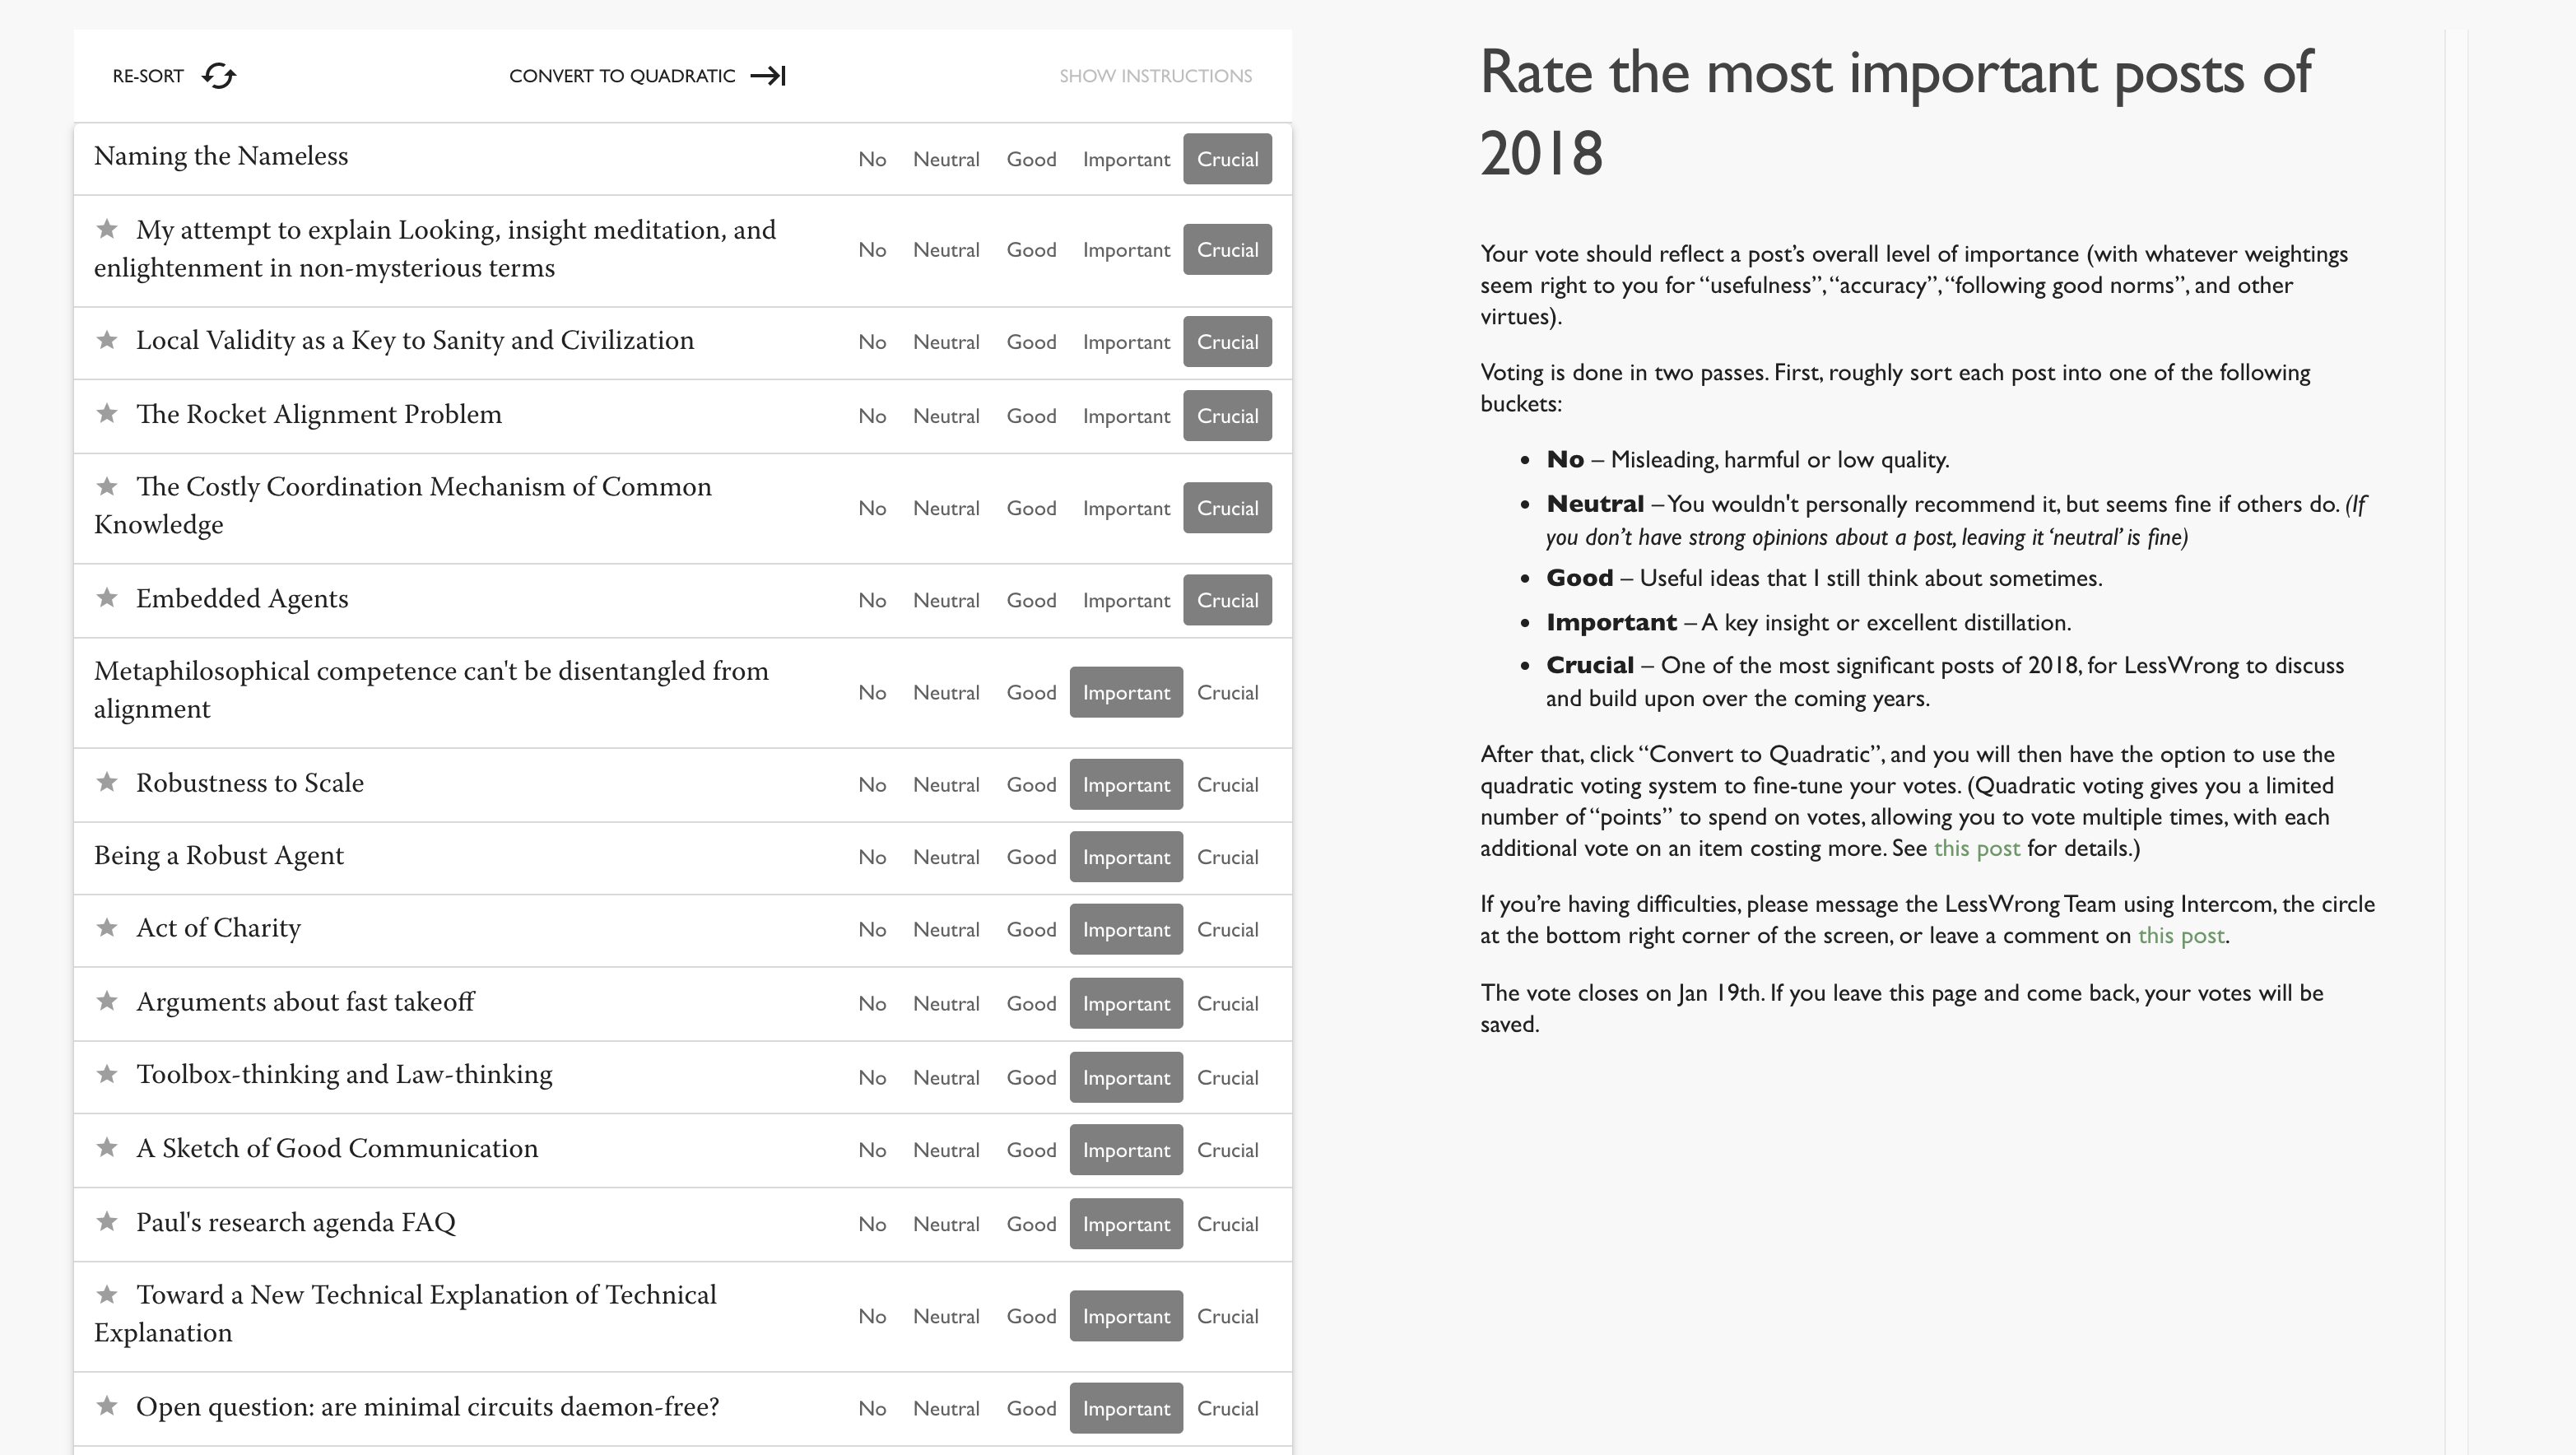This screenshot has width=2576, height=1455.
Task: Click star next to Paul's research agenda FAQ
Action: point(106,1221)
